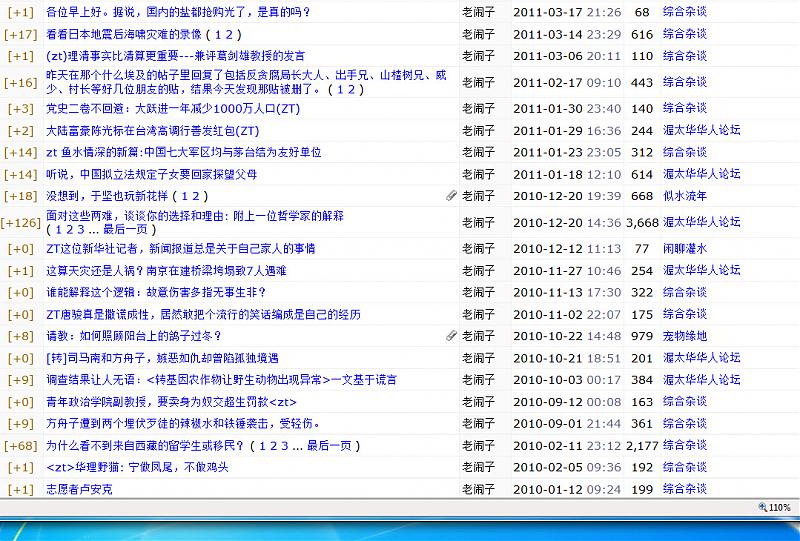Click the paperclip icon on the 鸽子过冬 thread
Viewport: 800px width, 541px height.
point(451,336)
